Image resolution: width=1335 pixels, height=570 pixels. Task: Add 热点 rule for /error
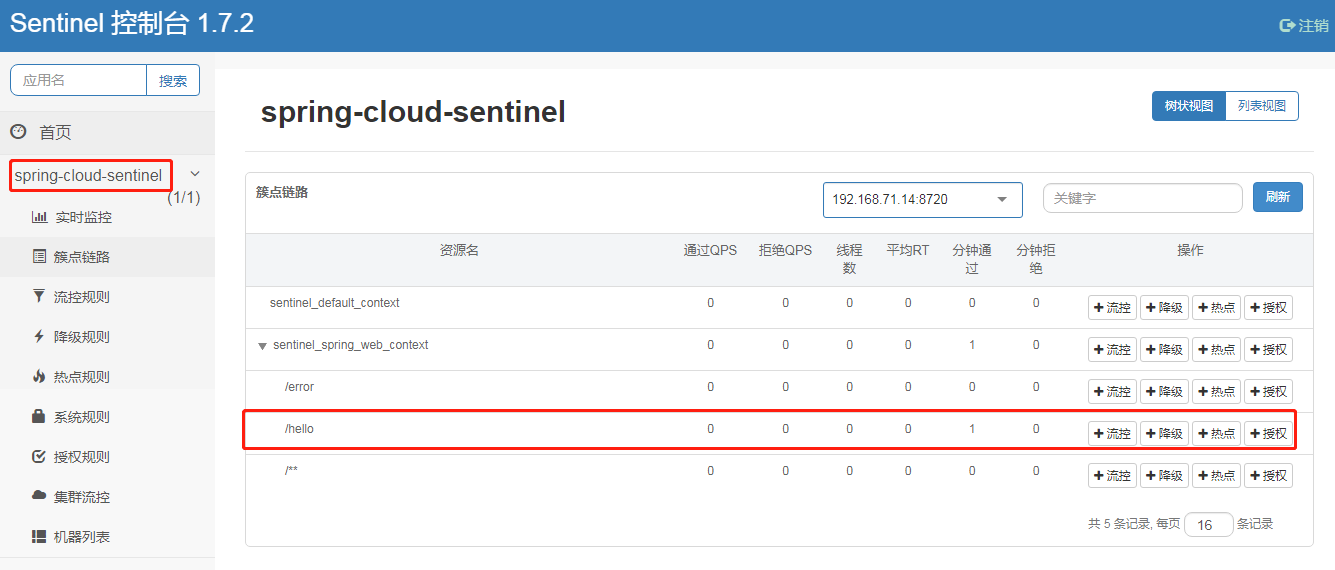(1216, 392)
